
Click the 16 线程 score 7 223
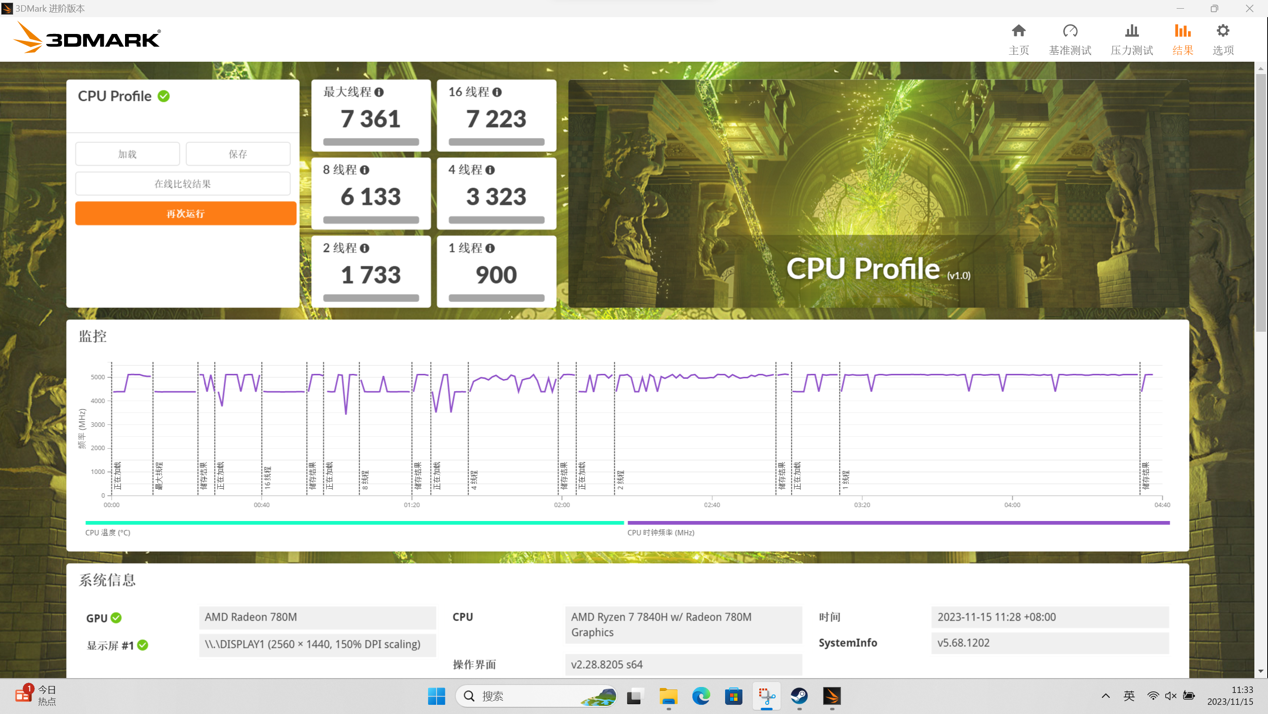[x=496, y=119]
